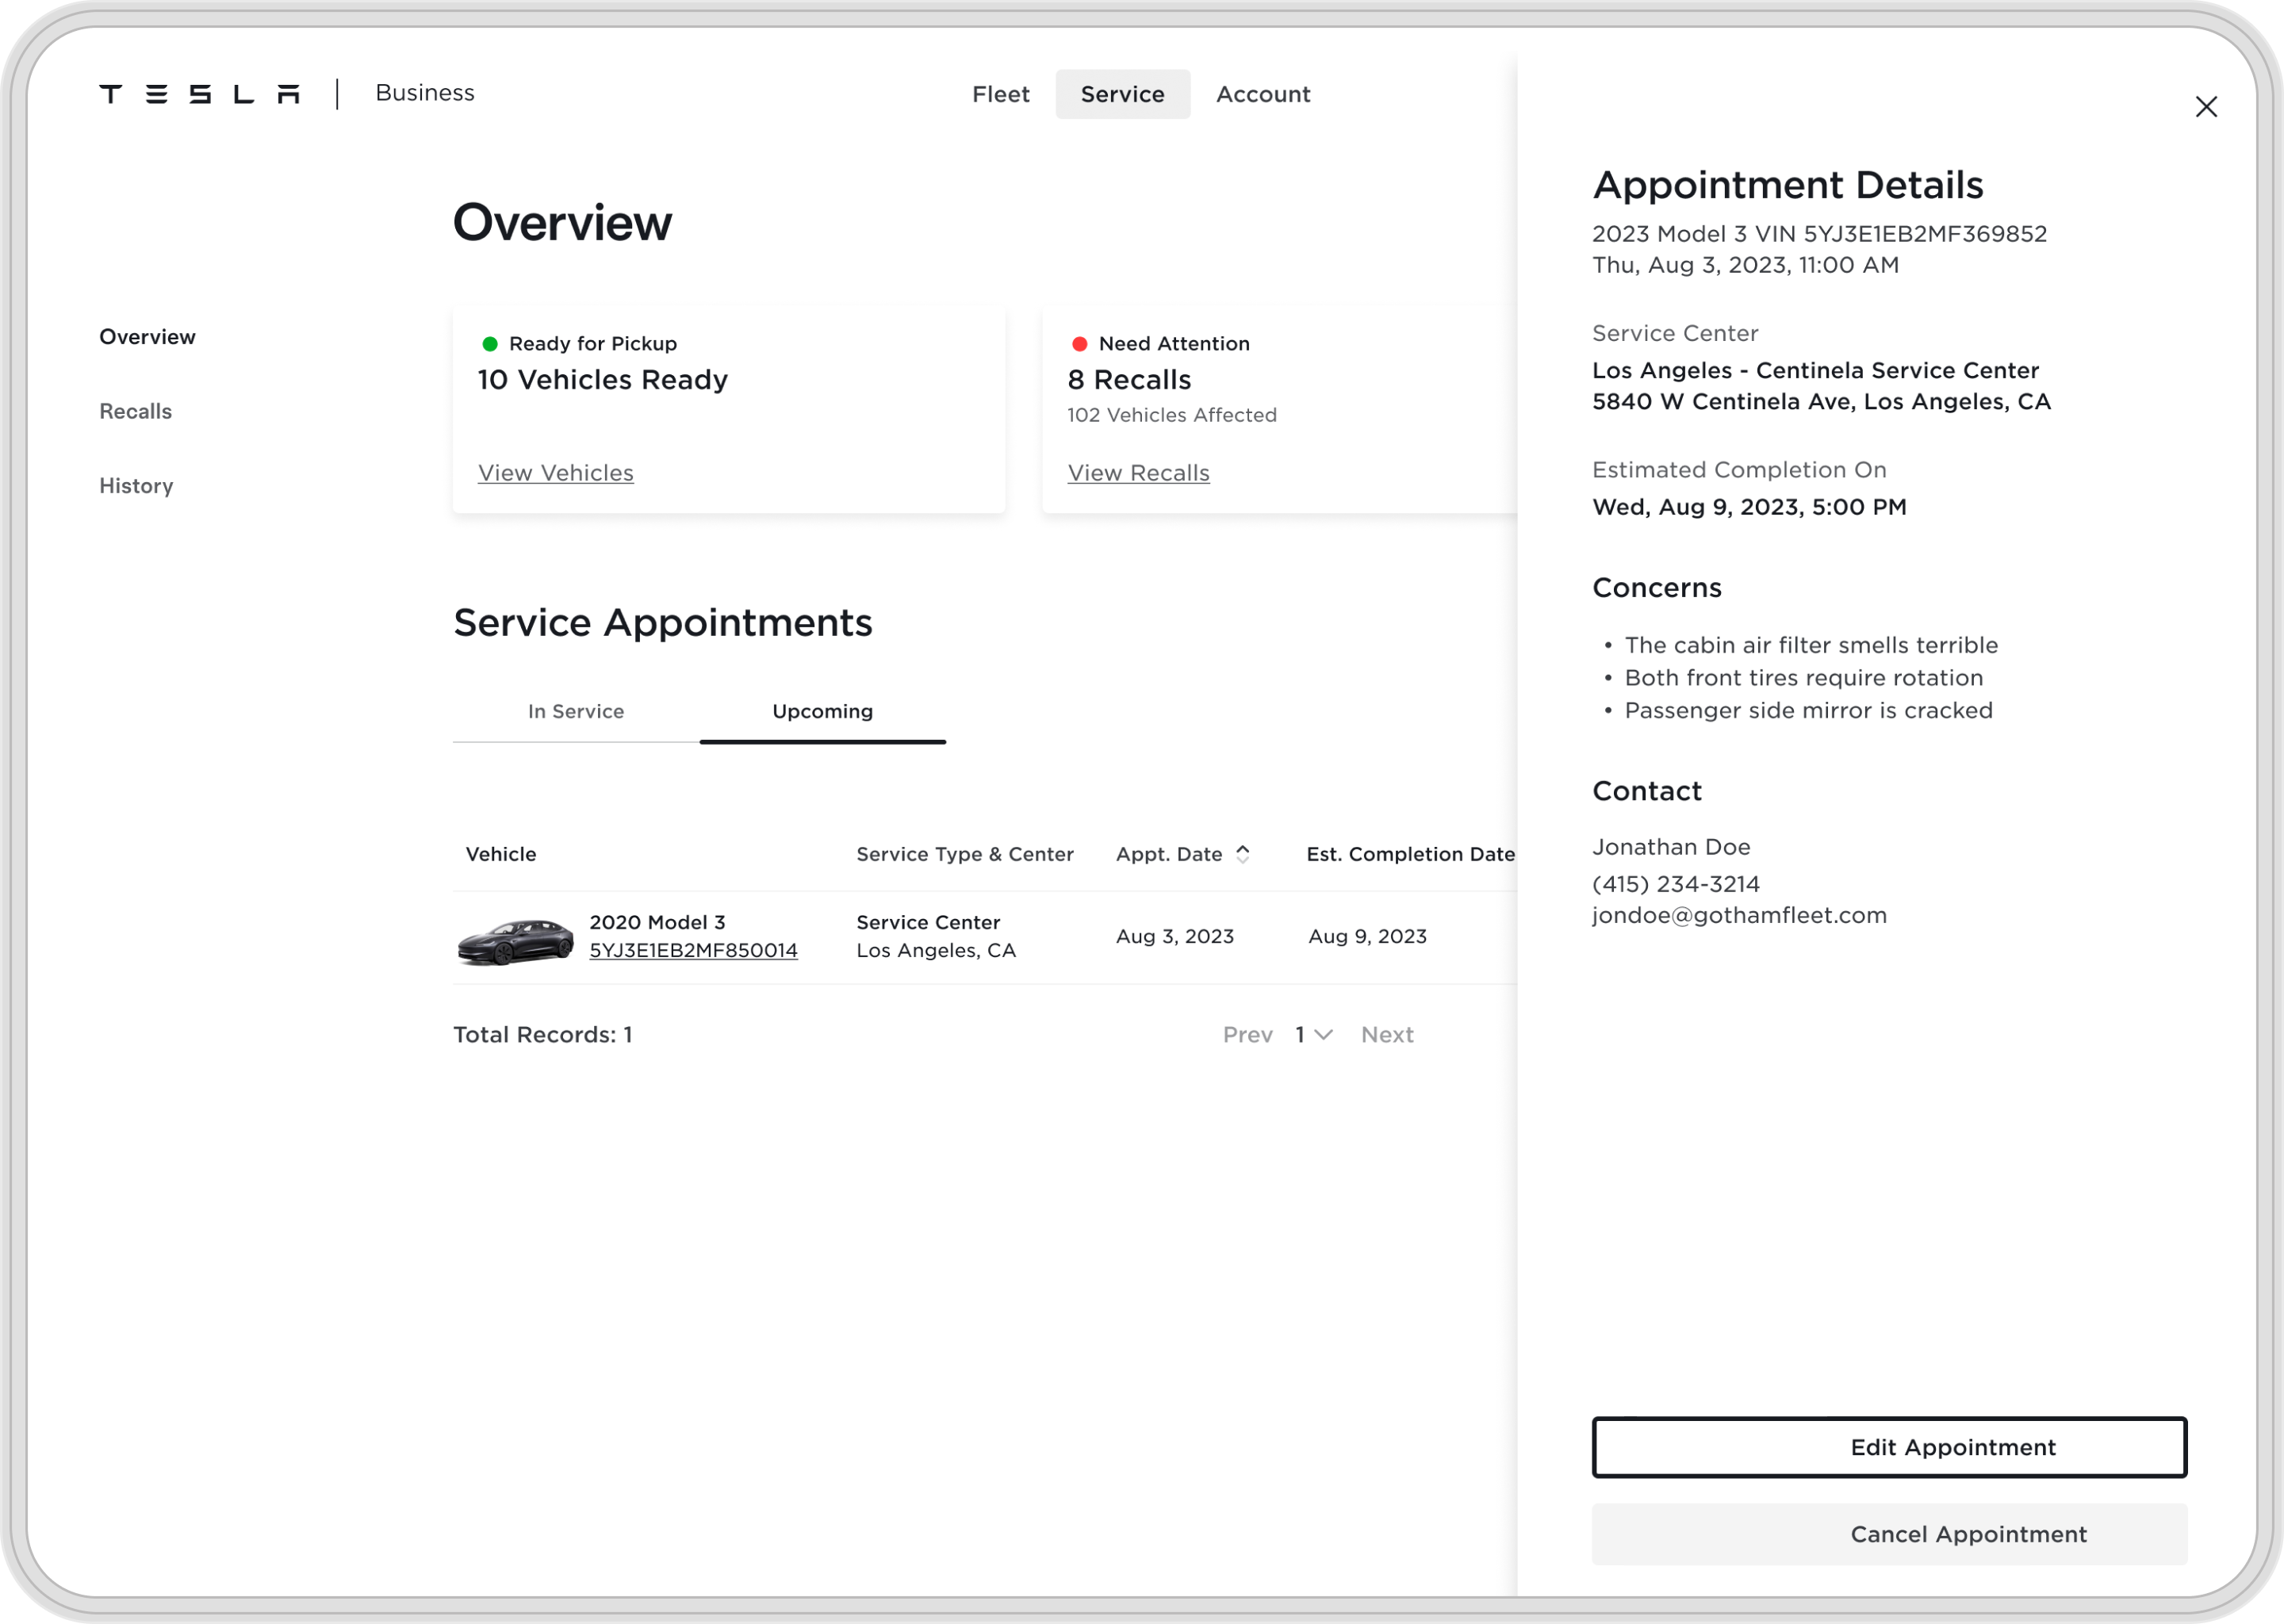Go to Next page
The image size is (2284, 1624).
coord(1387,1035)
